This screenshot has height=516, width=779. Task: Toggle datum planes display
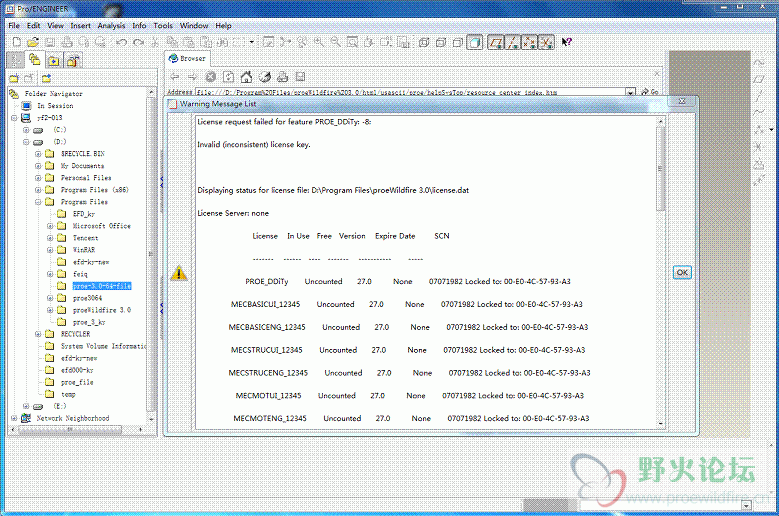[495, 43]
